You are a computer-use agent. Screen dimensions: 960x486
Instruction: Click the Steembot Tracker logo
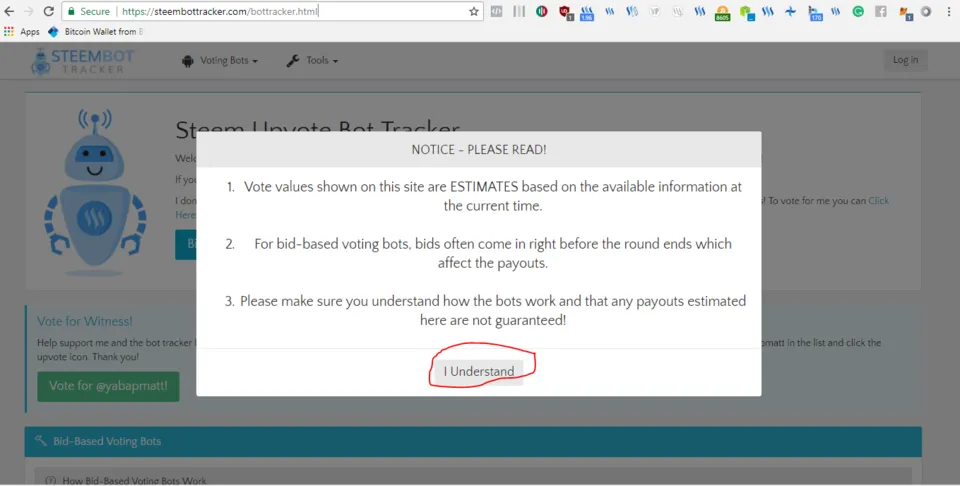coord(83,61)
